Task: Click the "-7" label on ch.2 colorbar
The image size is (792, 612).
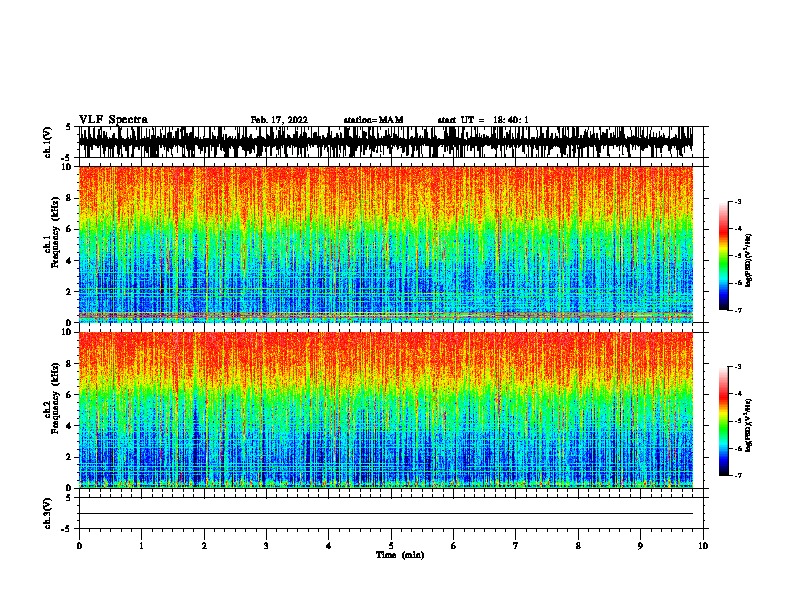Action: (737, 475)
